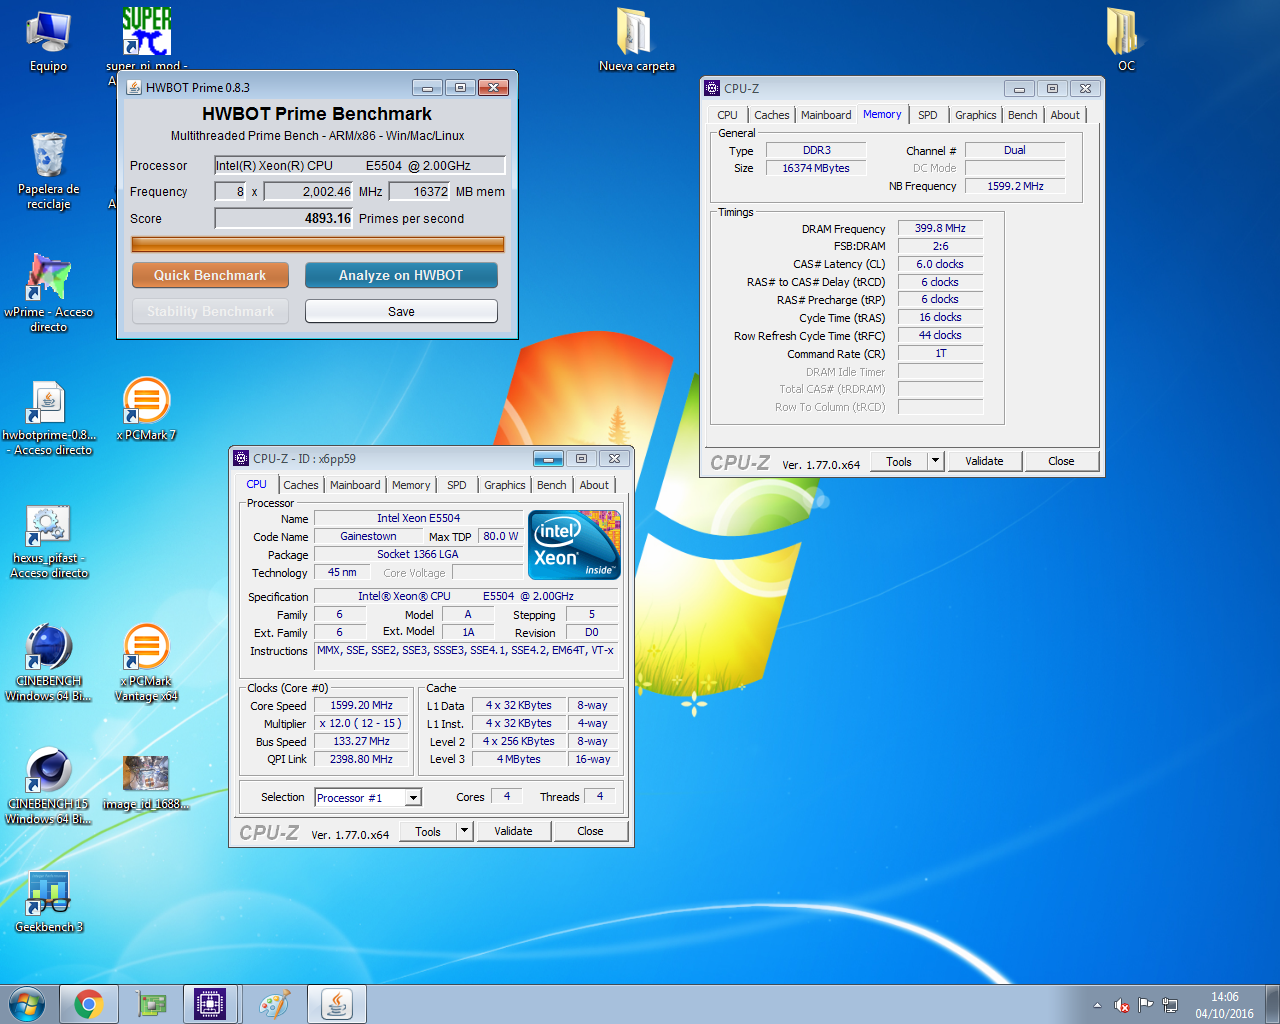Image resolution: width=1280 pixels, height=1024 pixels.
Task: Open SPD tab in CPU-Z ID window
Action: coord(457,485)
